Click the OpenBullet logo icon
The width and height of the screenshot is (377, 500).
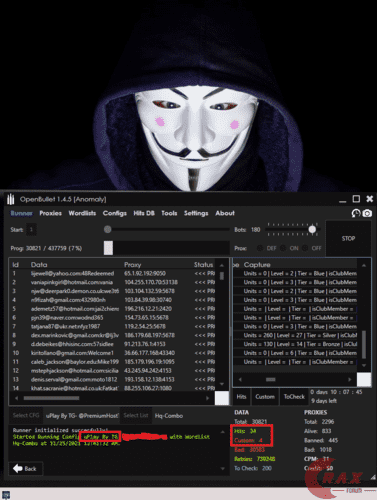(x=11, y=199)
